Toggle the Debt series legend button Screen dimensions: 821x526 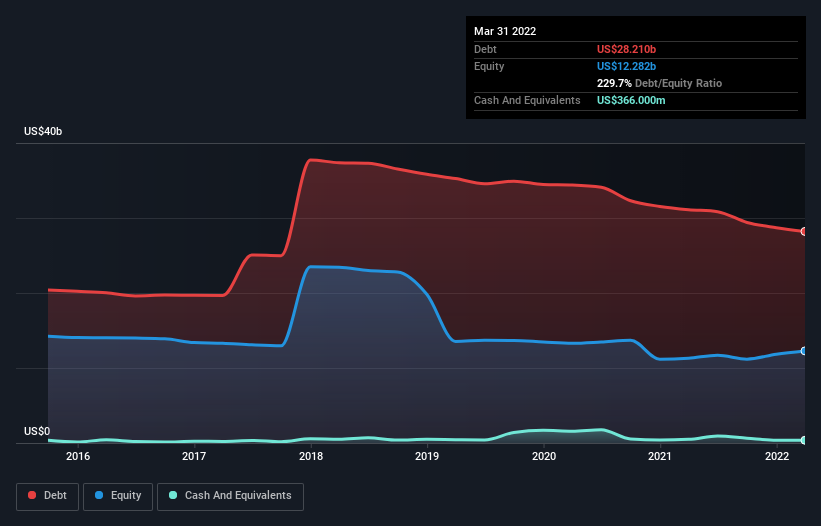coord(48,496)
